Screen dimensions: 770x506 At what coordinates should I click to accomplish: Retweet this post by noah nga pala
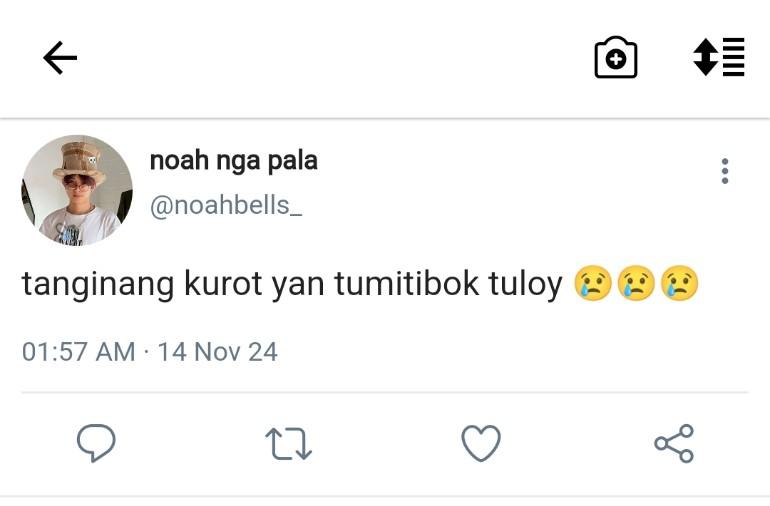pos(289,443)
